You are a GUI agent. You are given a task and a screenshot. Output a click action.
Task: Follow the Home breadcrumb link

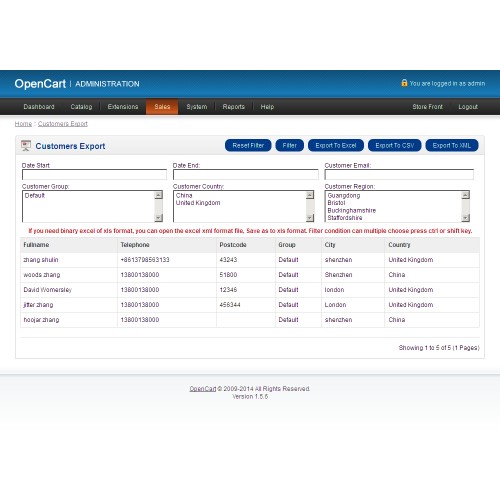[23, 124]
